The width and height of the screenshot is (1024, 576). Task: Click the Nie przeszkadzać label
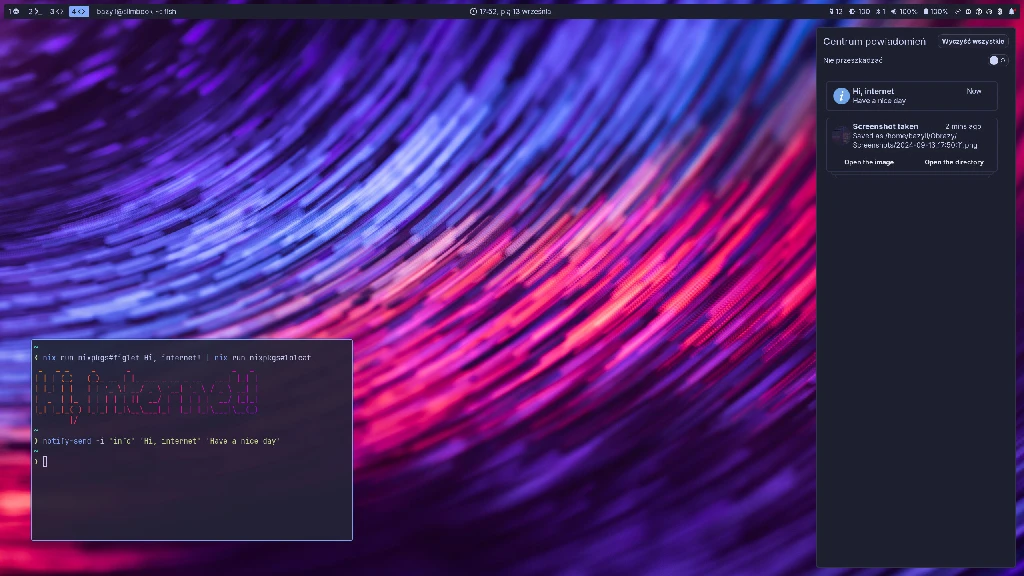click(x=852, y=60)
